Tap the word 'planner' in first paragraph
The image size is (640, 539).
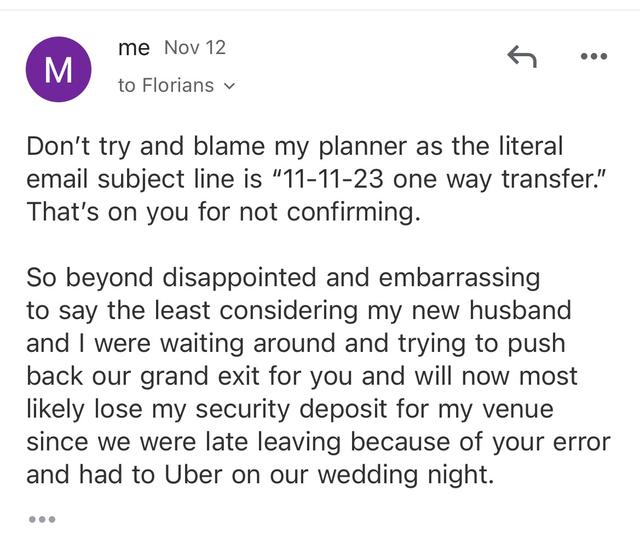point(362,146)
